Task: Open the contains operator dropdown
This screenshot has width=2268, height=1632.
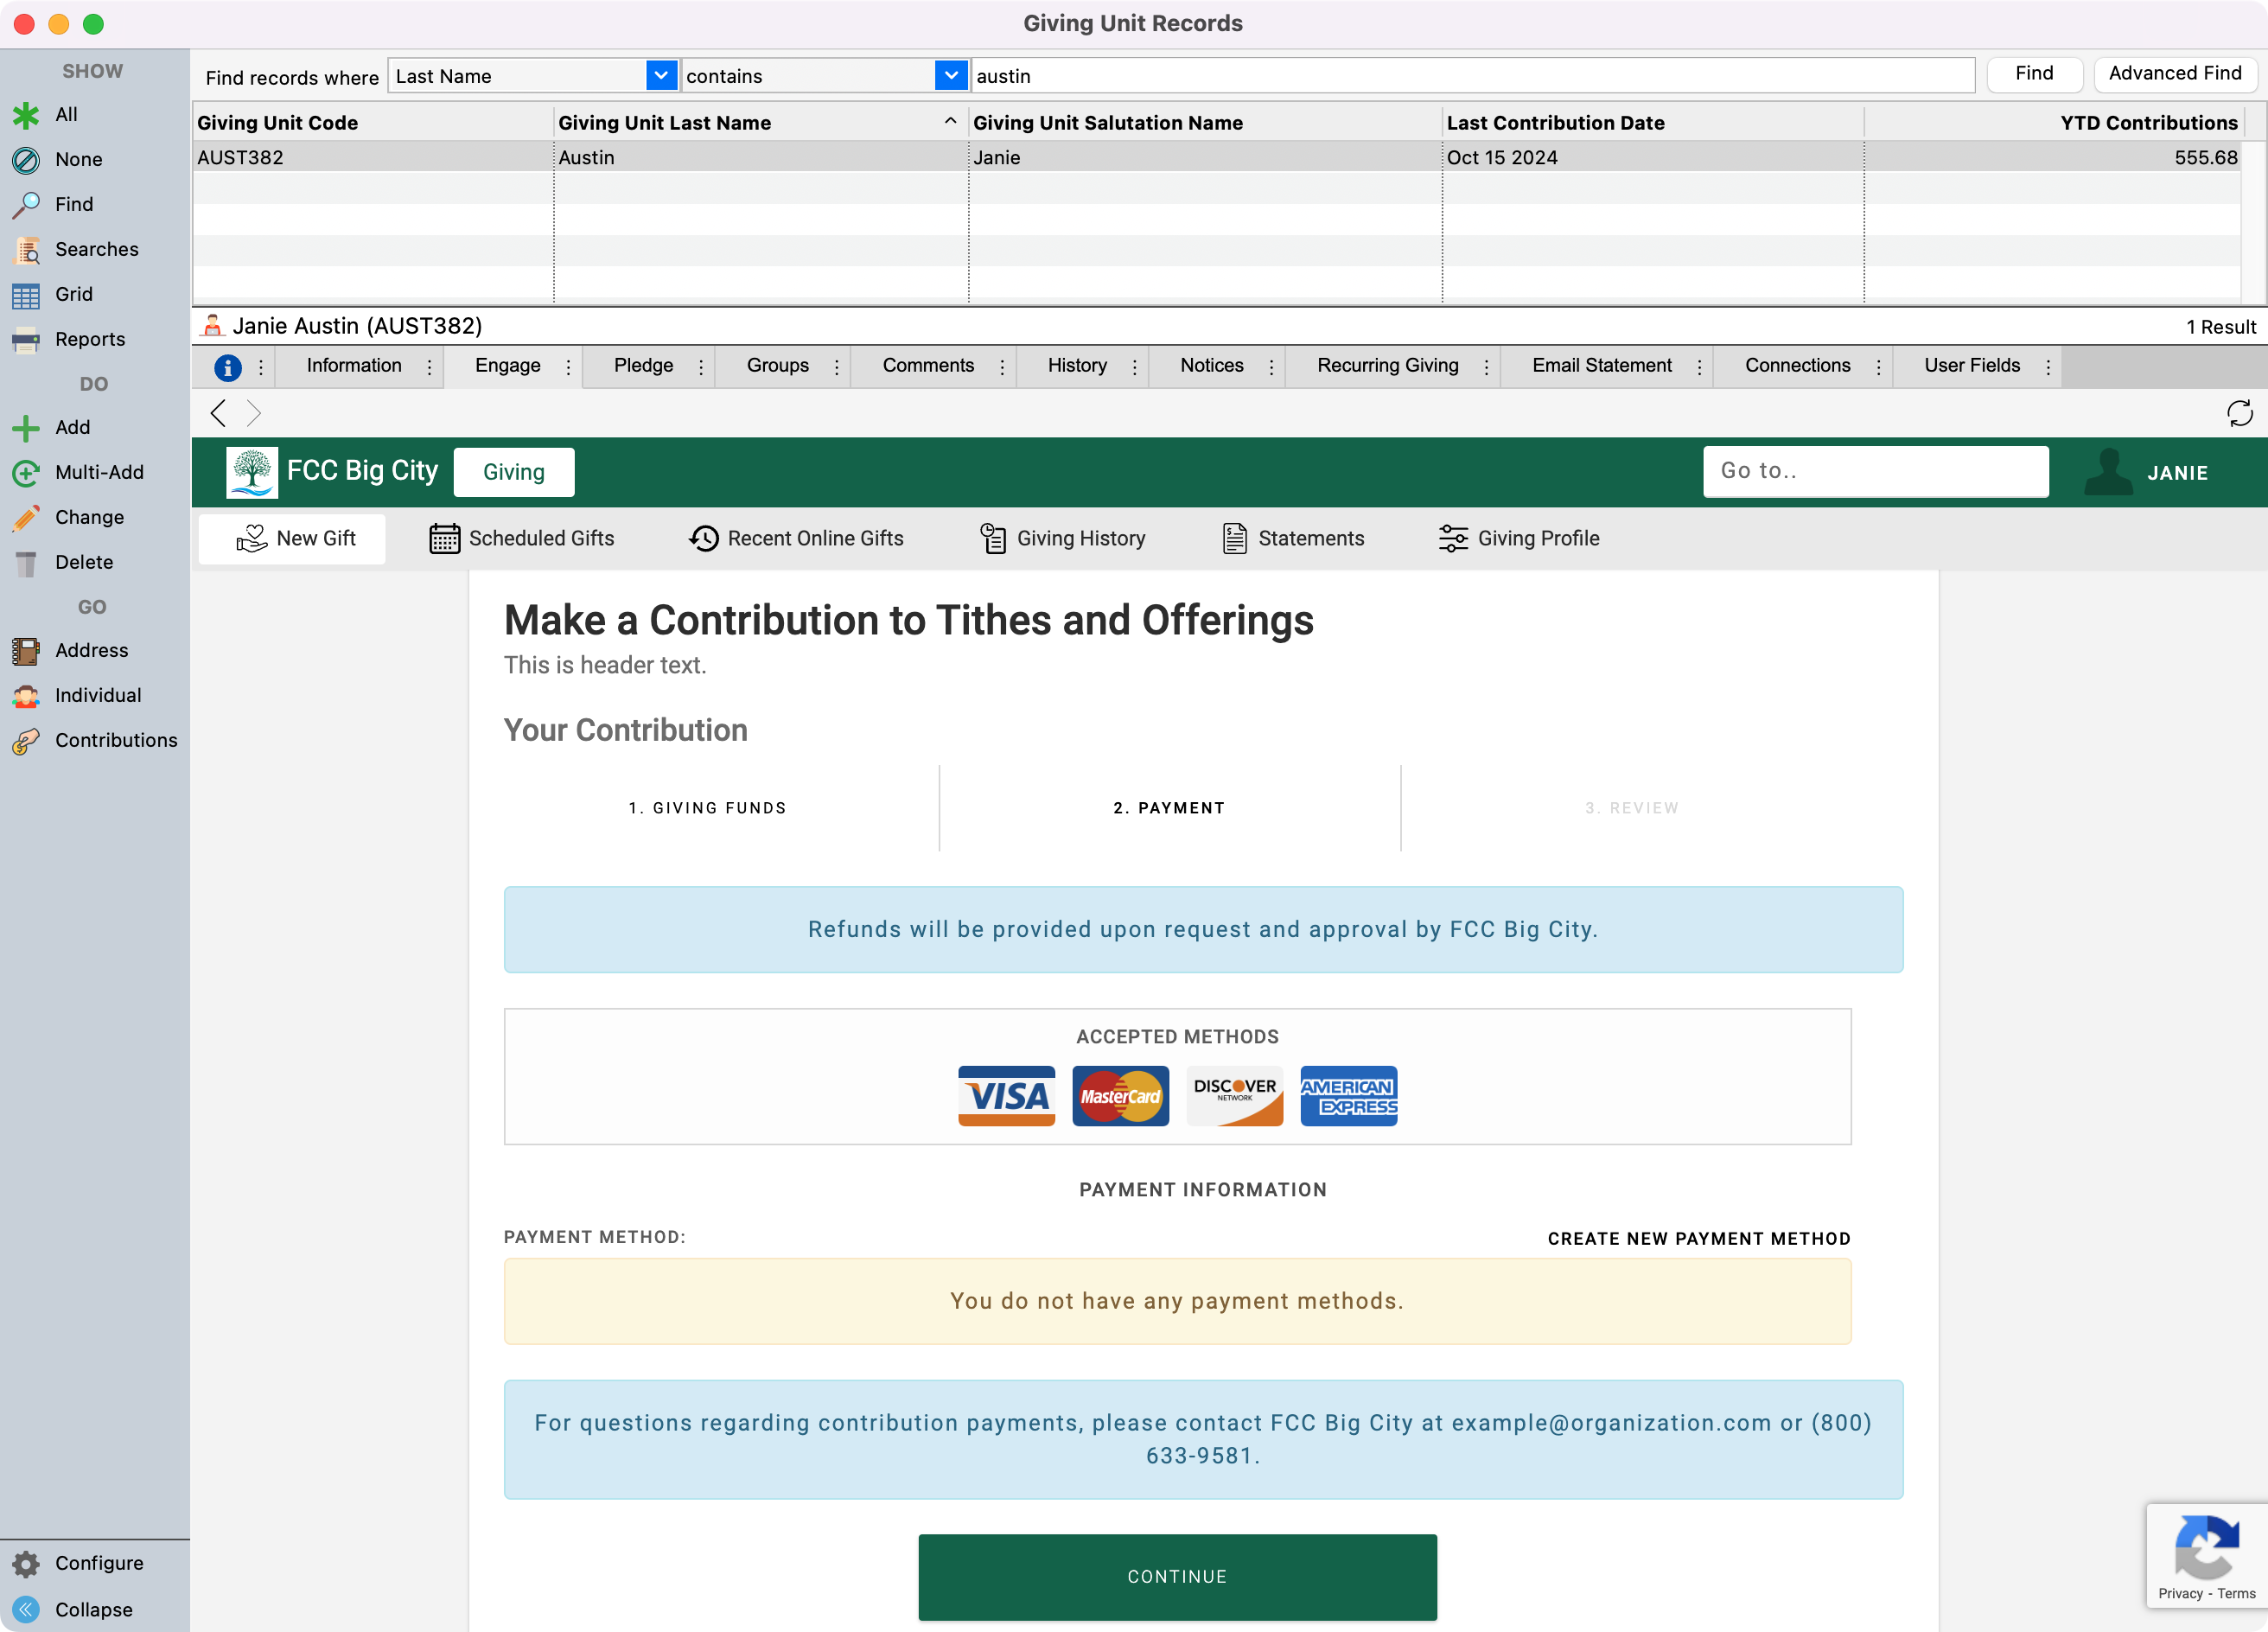Action: click(950, 75)
